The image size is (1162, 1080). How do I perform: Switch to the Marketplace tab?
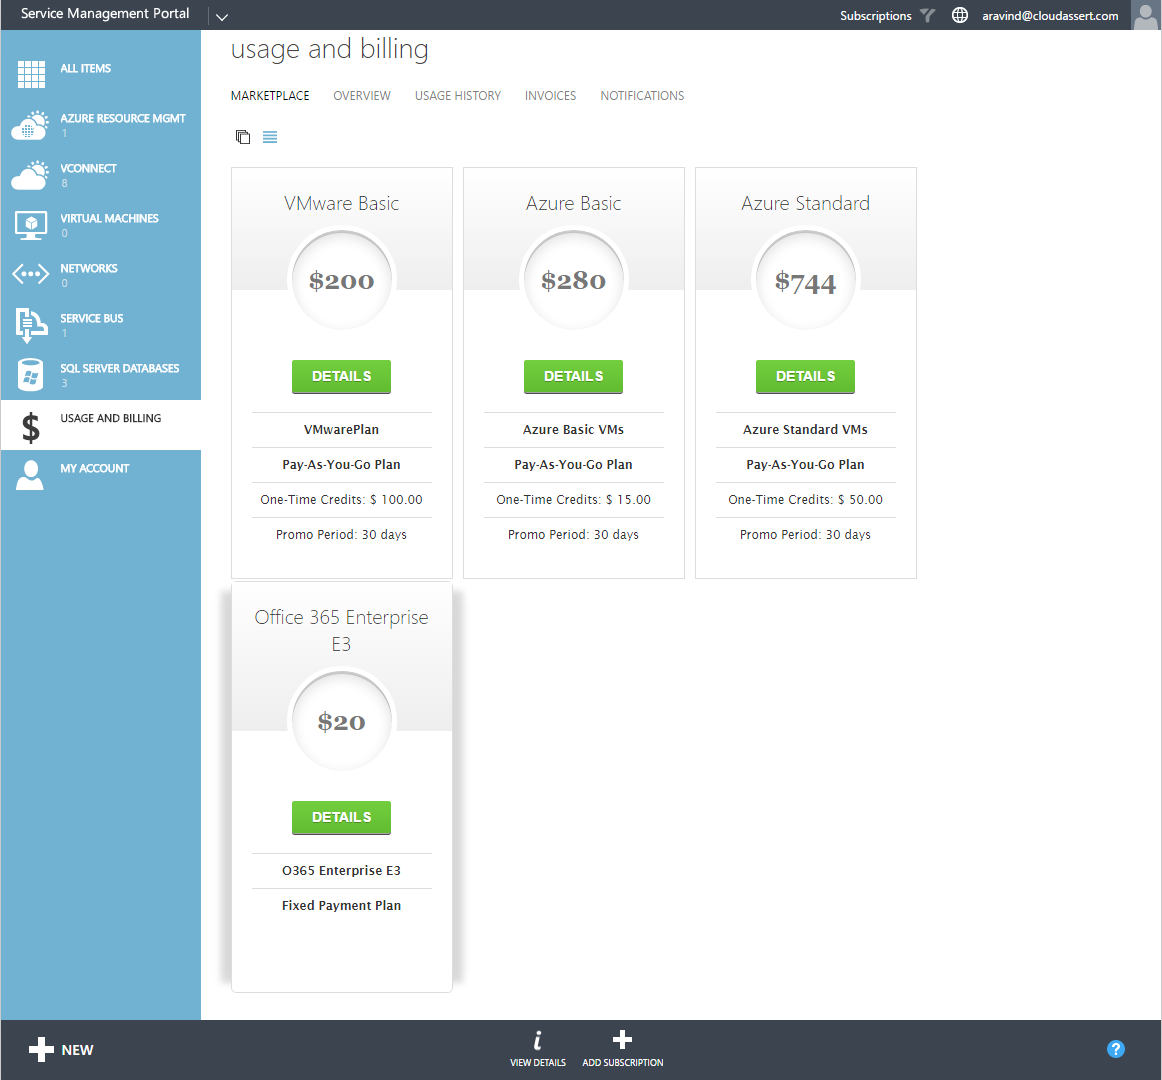(270, 96)
